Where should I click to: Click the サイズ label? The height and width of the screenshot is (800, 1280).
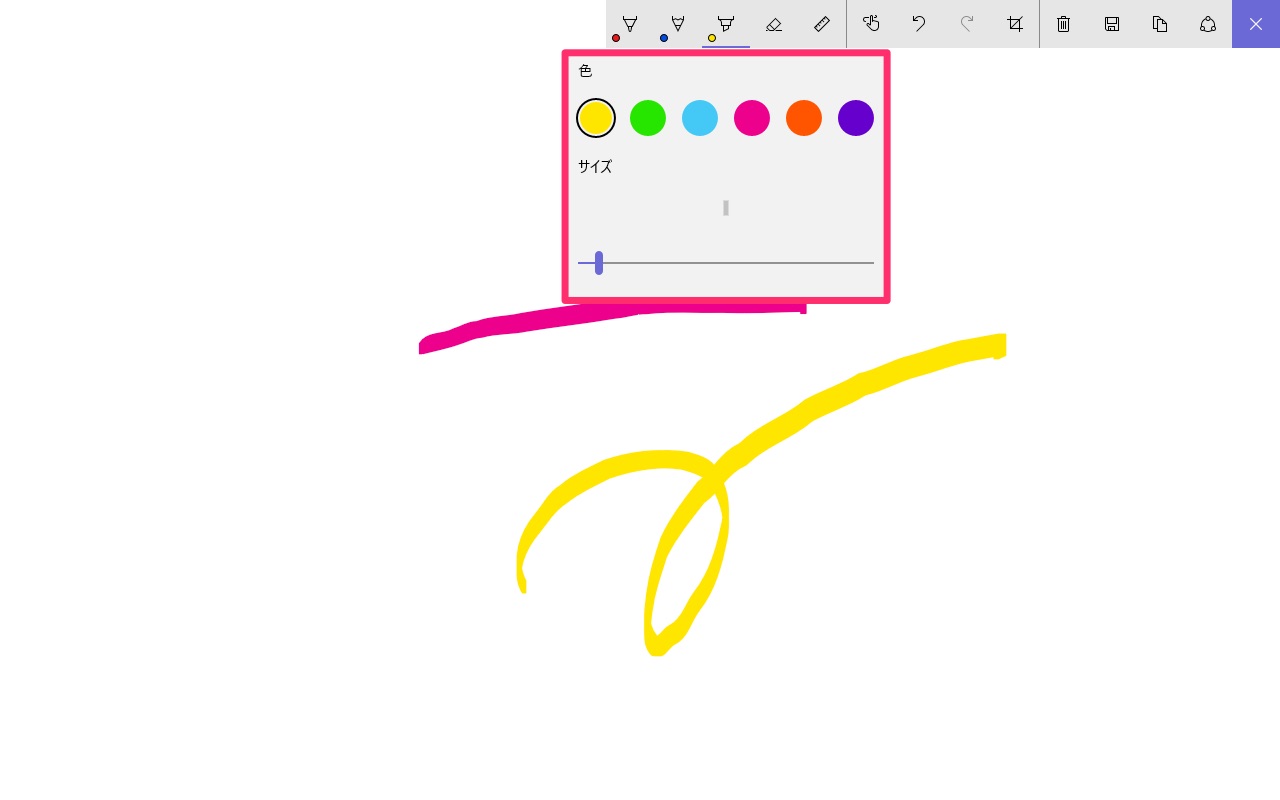point(595,167)
